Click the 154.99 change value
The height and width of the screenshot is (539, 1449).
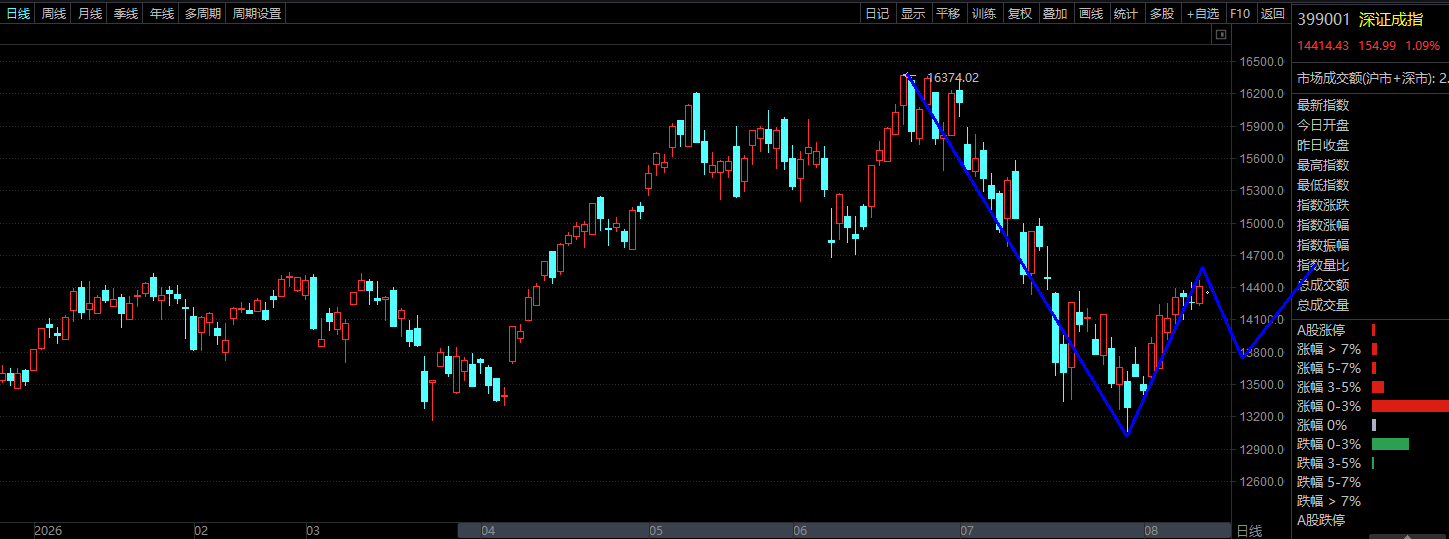pos(1376,46)
